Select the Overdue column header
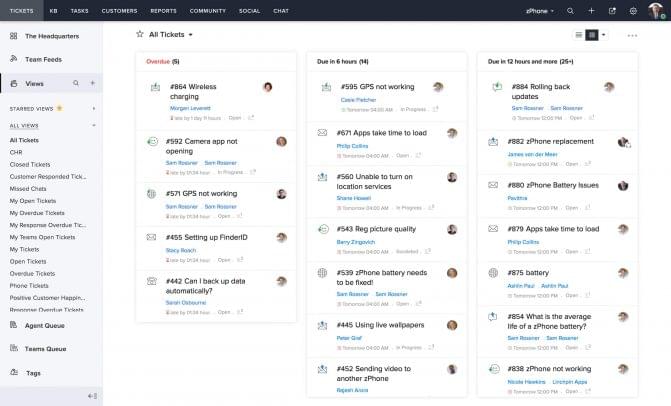The width and height of the screenshot is (671, 406). [163, 62]
